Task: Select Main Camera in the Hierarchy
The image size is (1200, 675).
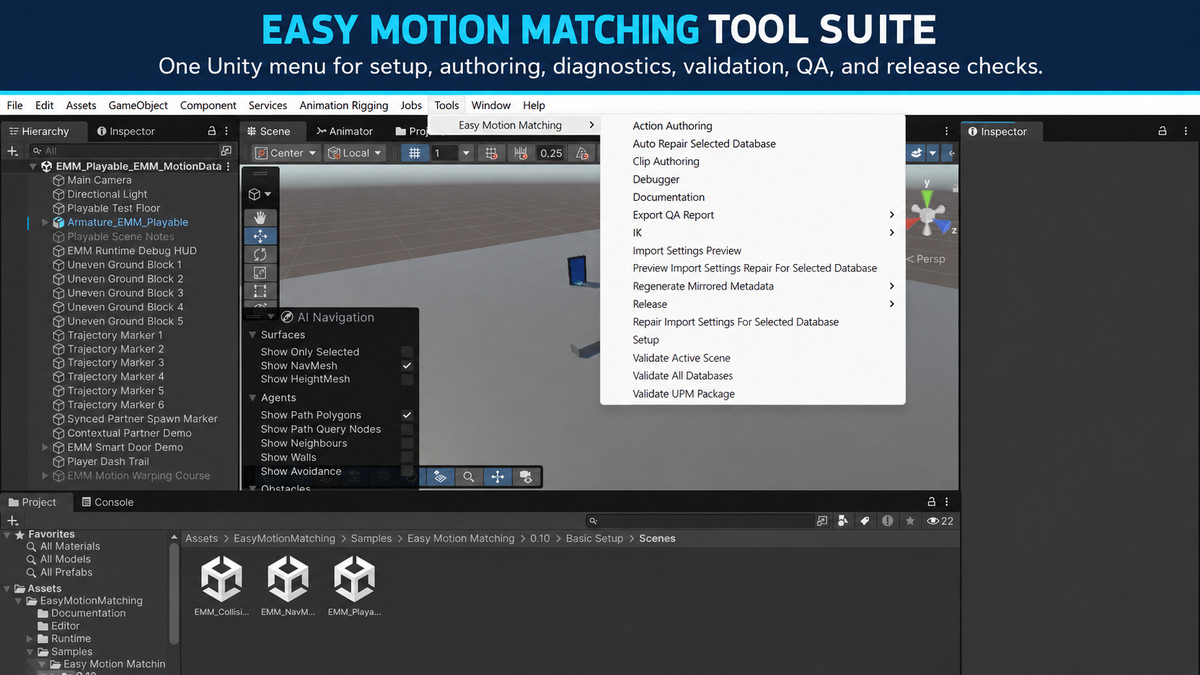Action: click(99, 180)
